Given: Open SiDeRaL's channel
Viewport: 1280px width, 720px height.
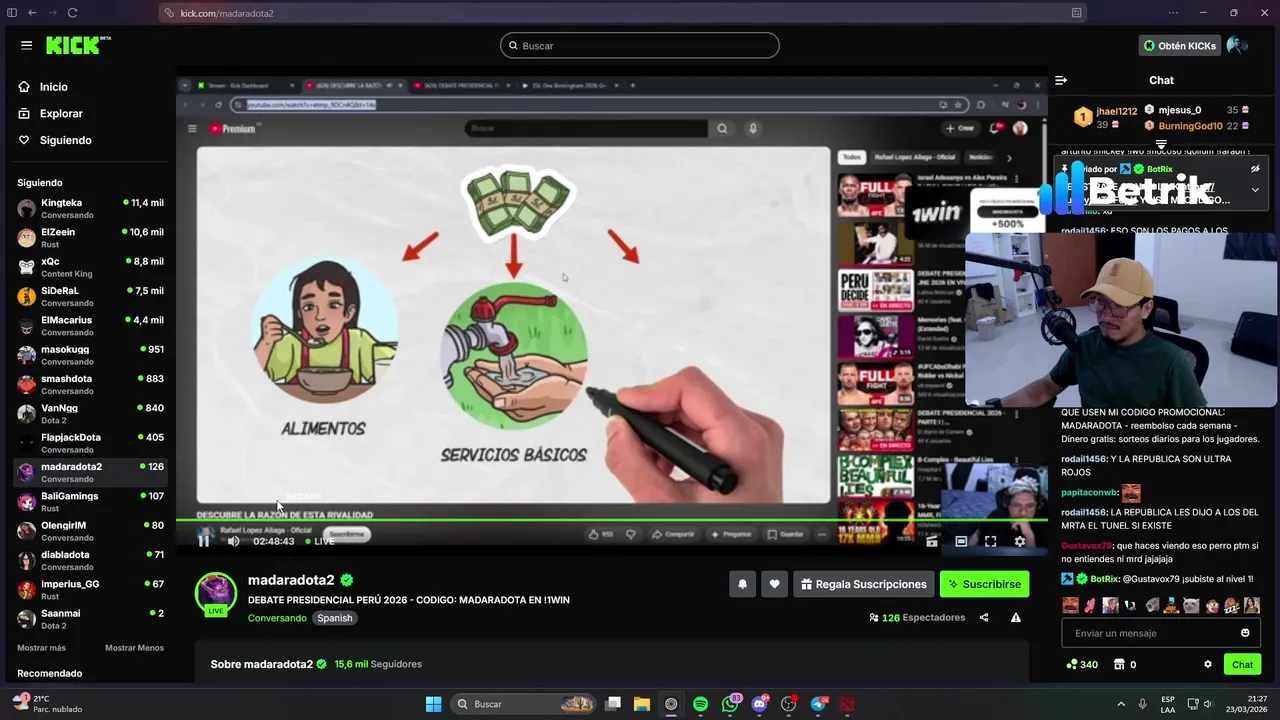Looking at the screenshot, I should tap(90, 296).
